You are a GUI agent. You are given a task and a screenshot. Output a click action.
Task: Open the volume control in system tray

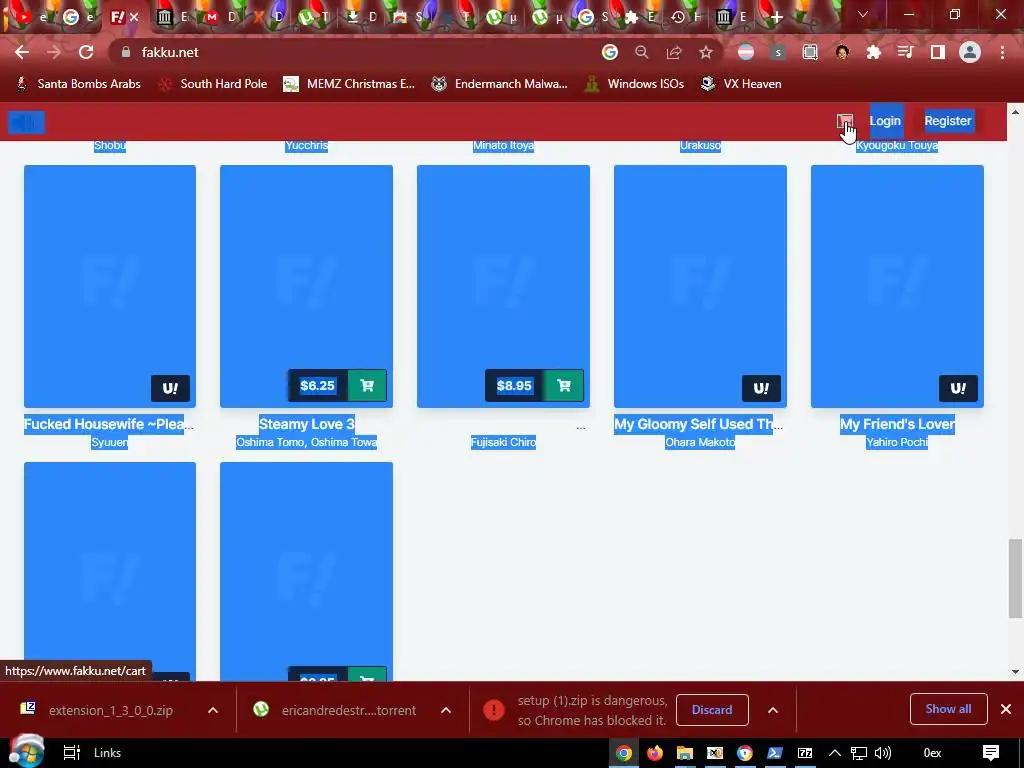[882, 753]
